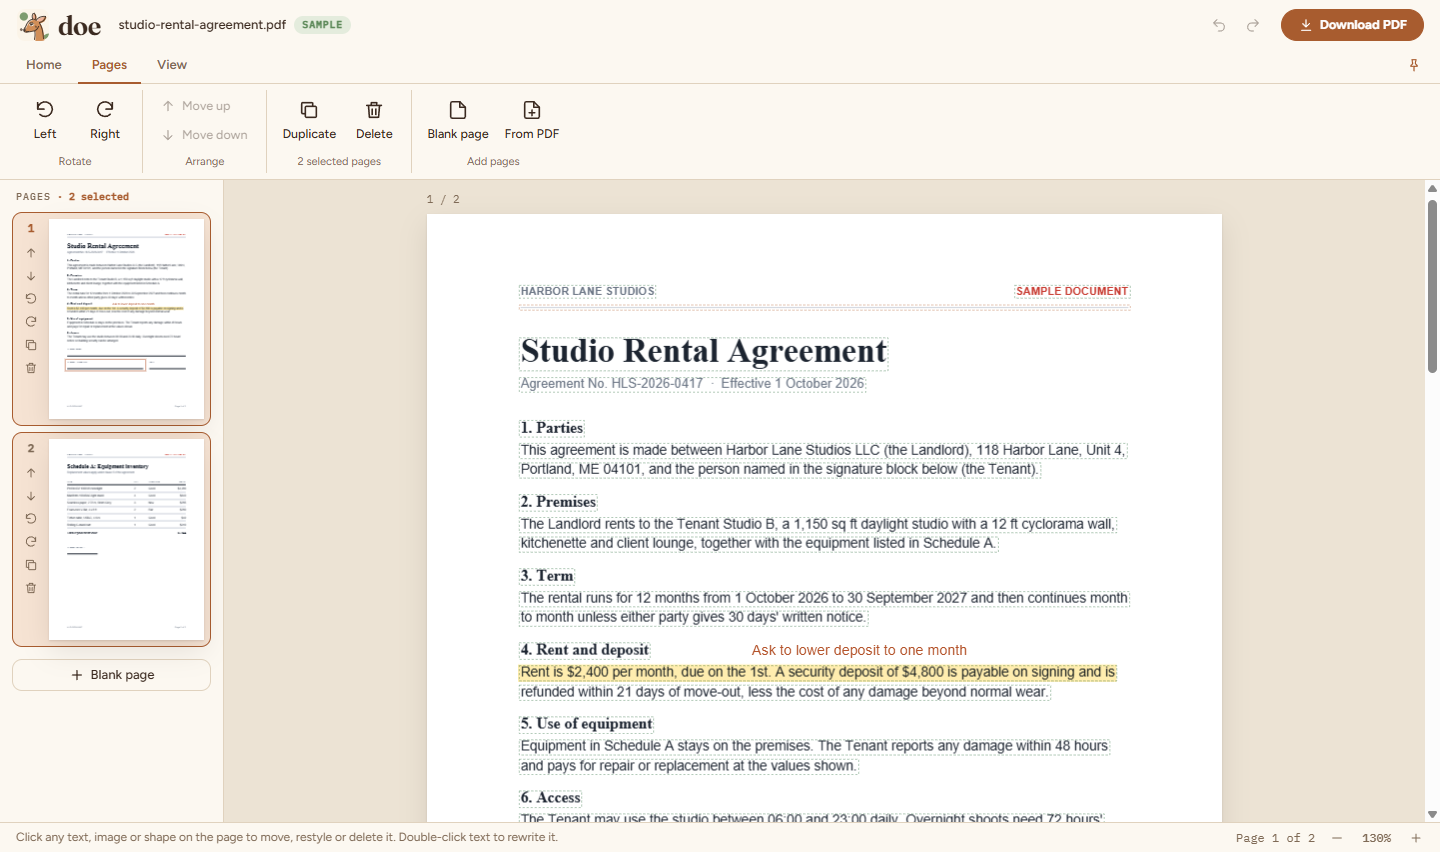The width and height of the screenshot is (1440, 852).
Task: Rotate page 1 right from sidebar
Action: [31, 322]
